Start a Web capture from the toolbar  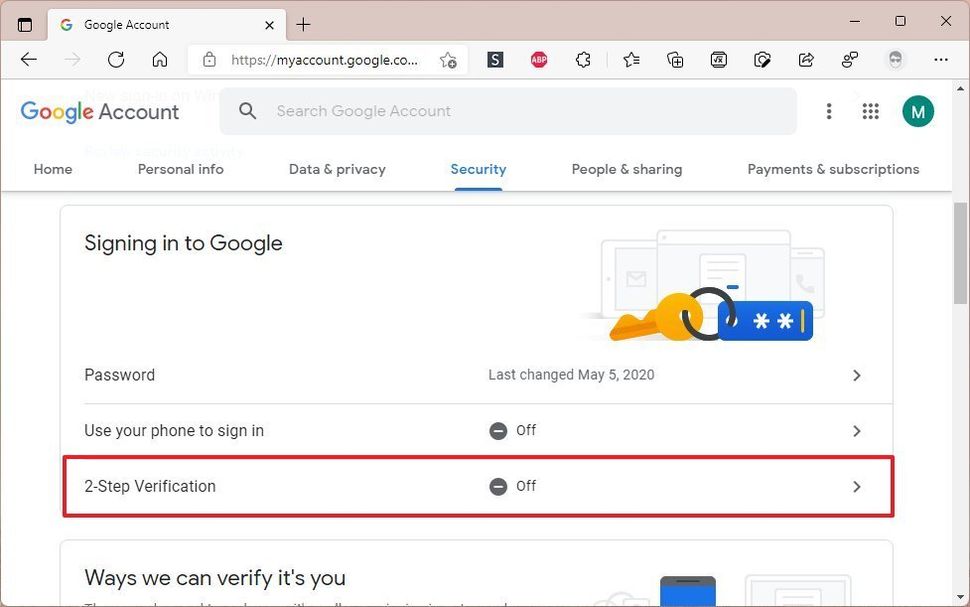point(763,60)
